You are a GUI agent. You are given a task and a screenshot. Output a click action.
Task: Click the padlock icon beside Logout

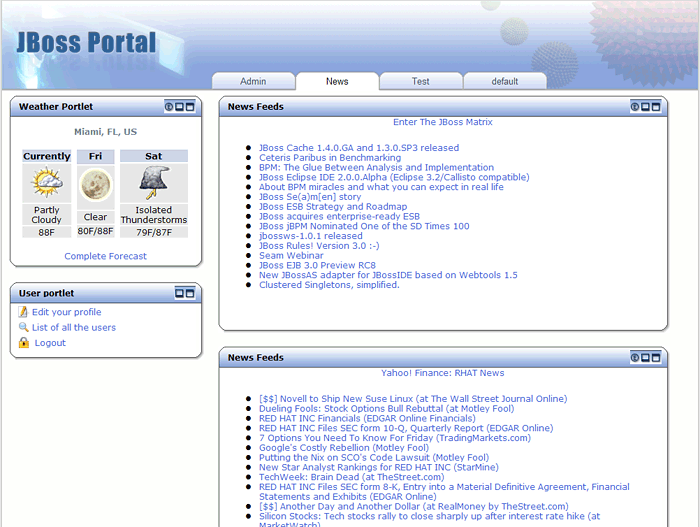tap(24, 343)
